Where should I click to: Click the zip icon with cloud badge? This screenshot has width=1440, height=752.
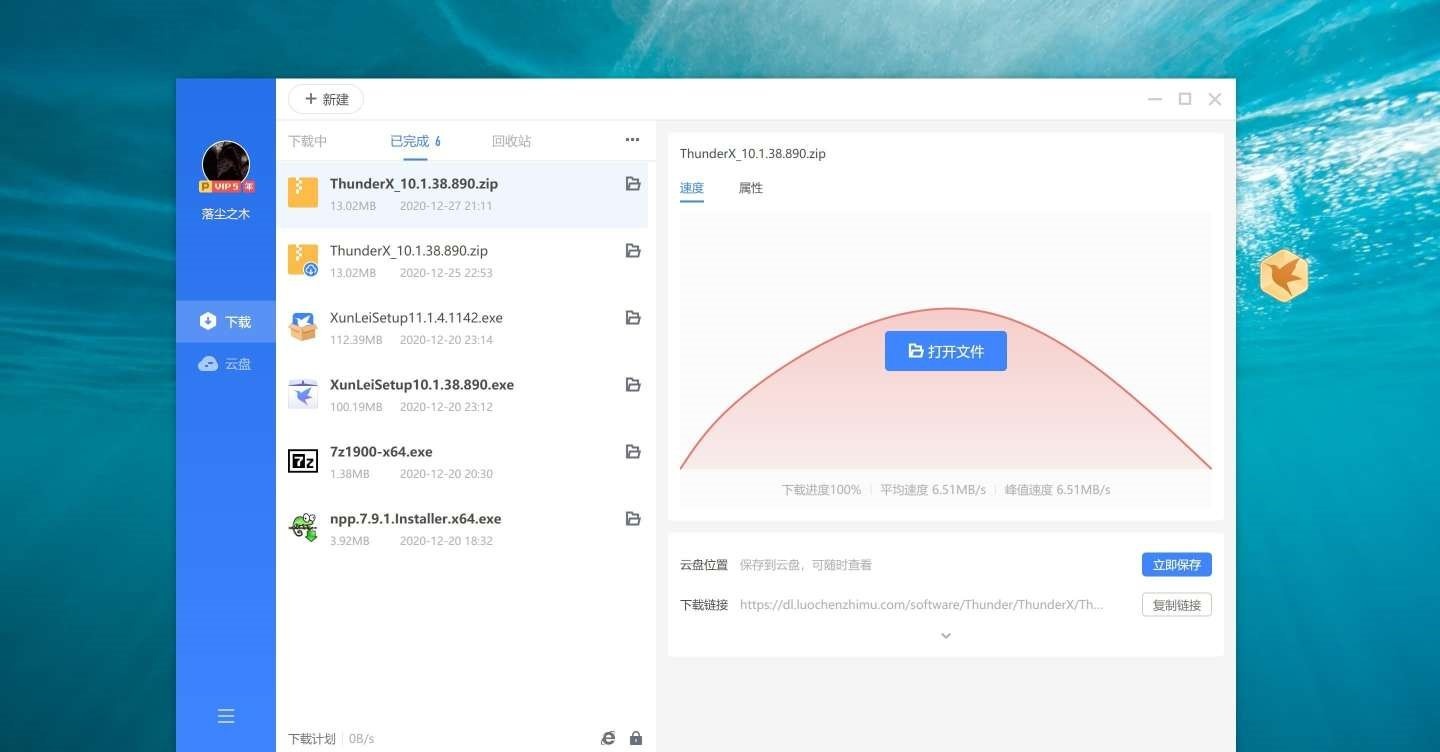pos(303,260)
